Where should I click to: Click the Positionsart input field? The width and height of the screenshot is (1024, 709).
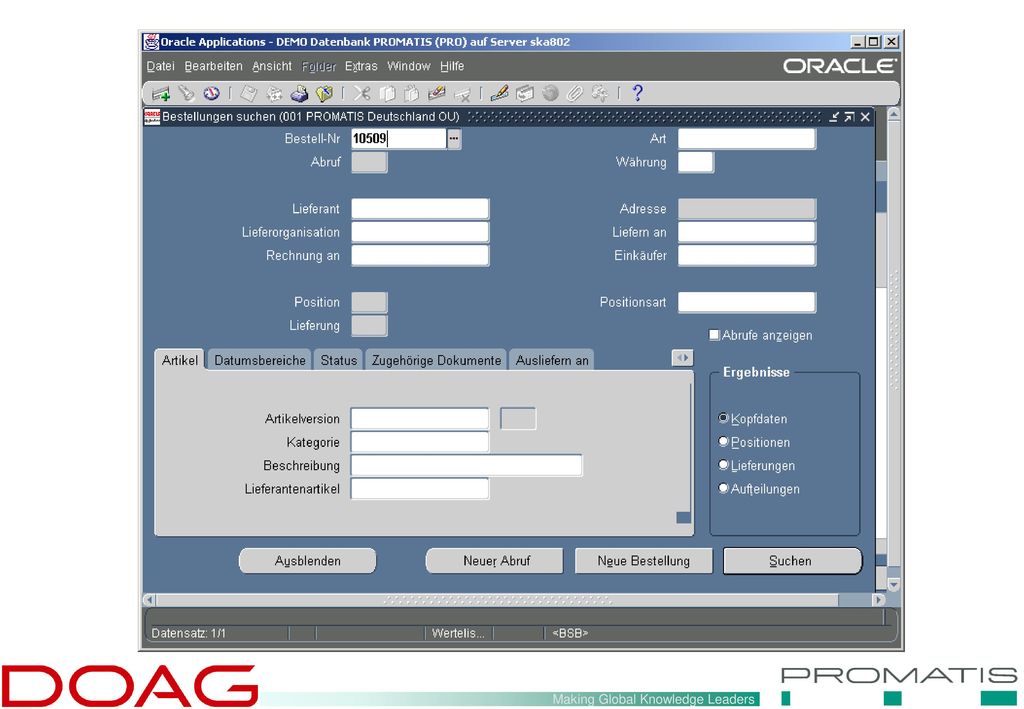746,302
